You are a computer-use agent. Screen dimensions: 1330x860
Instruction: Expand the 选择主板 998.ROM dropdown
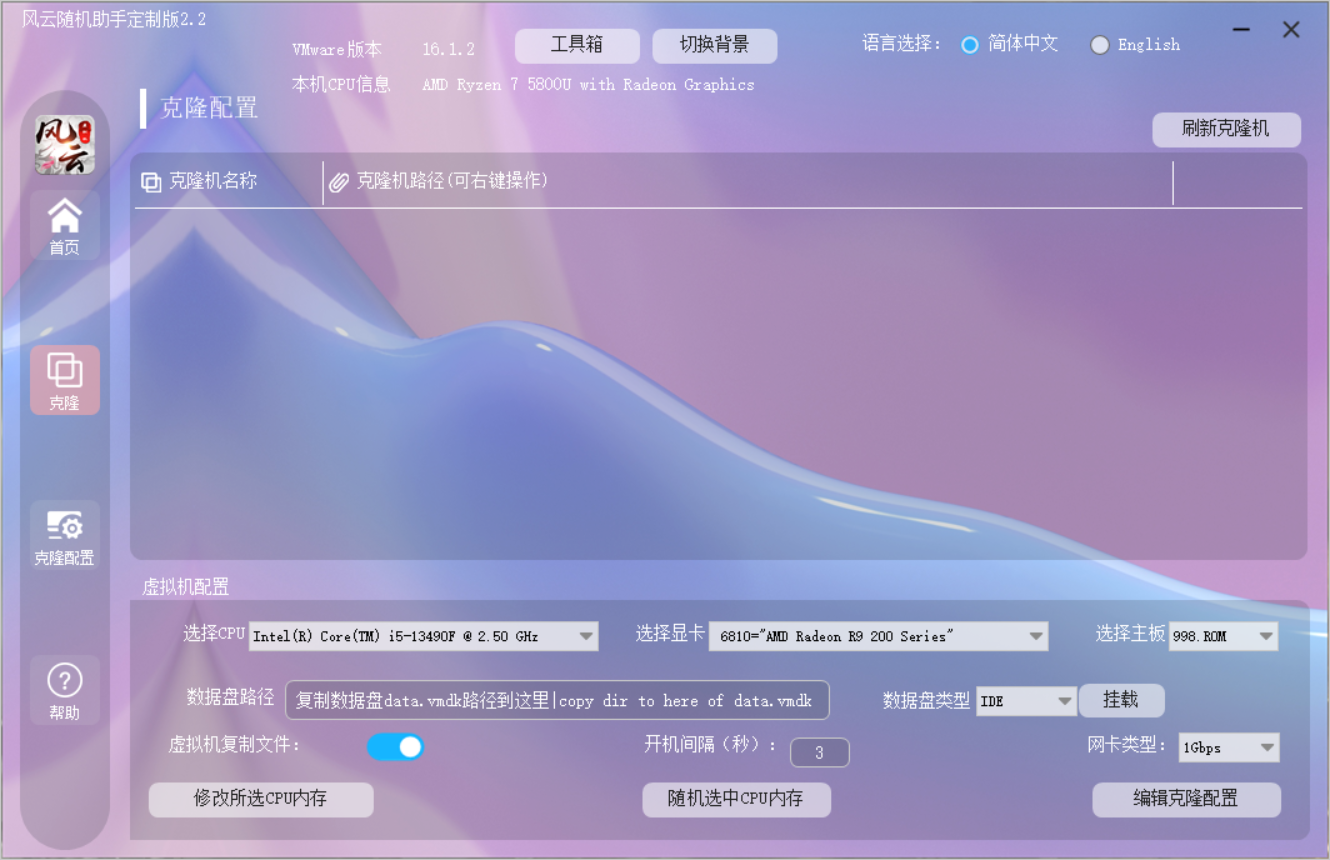tap(1266, 636)
